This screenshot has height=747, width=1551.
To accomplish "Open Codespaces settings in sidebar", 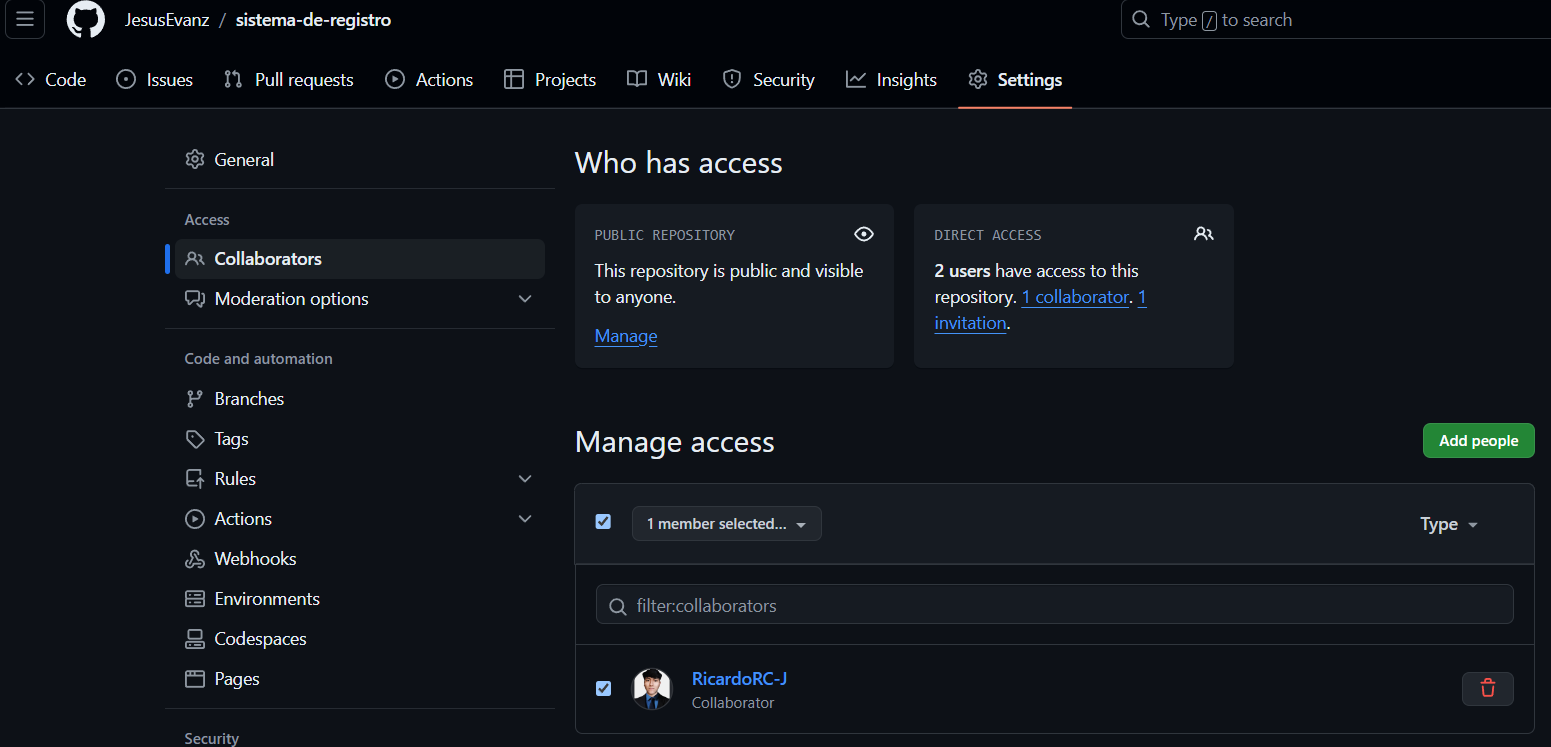I will pyautogui.click(x=360, y=639).
